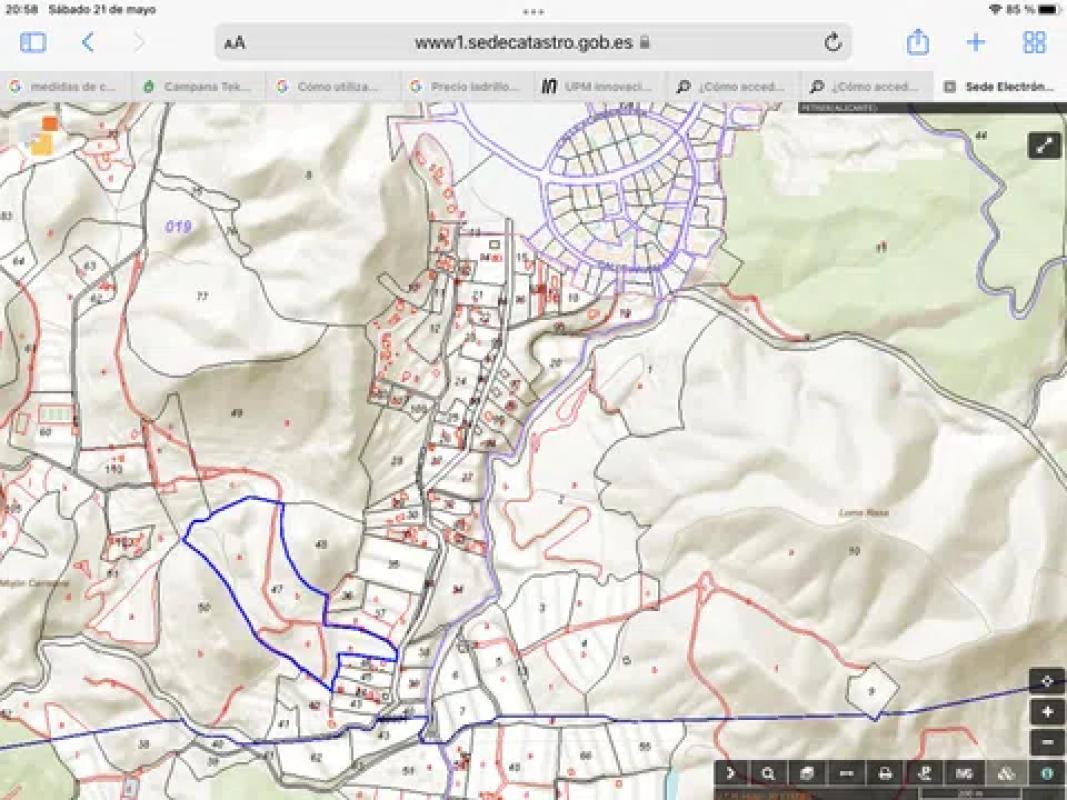The image size is (1067, 800).
Task: Center map with the locate crosshair button
Action: point(1047,681)
